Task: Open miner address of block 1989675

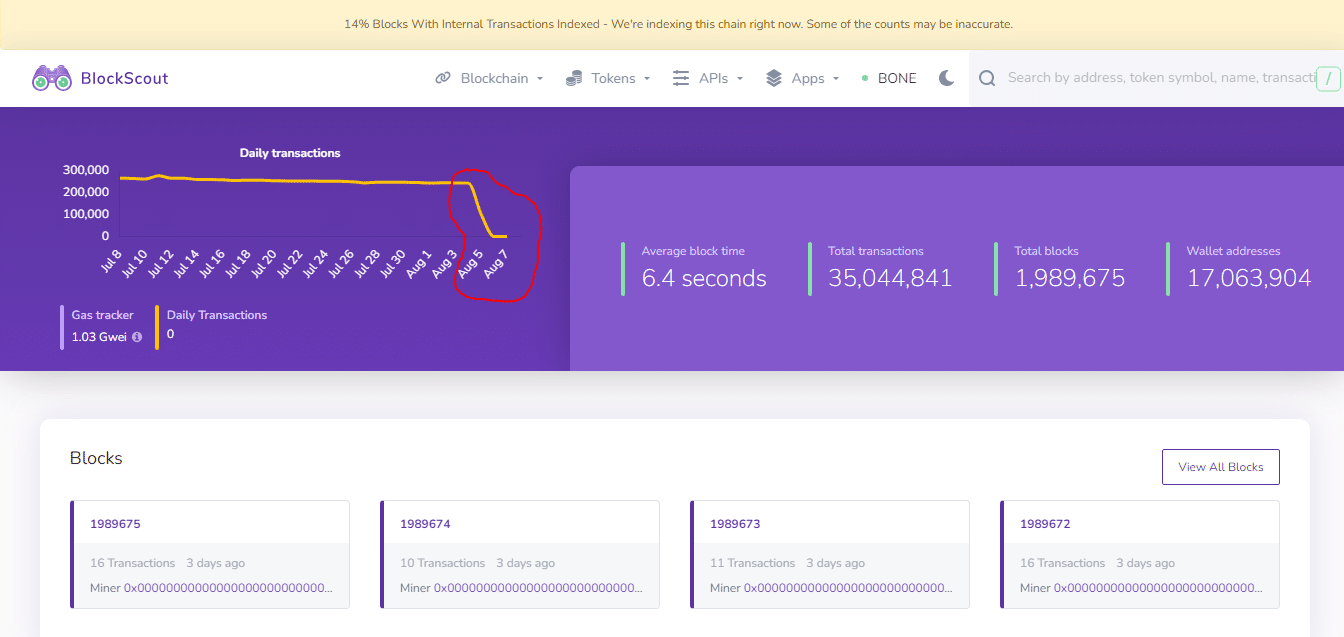Action: [229, 588]
